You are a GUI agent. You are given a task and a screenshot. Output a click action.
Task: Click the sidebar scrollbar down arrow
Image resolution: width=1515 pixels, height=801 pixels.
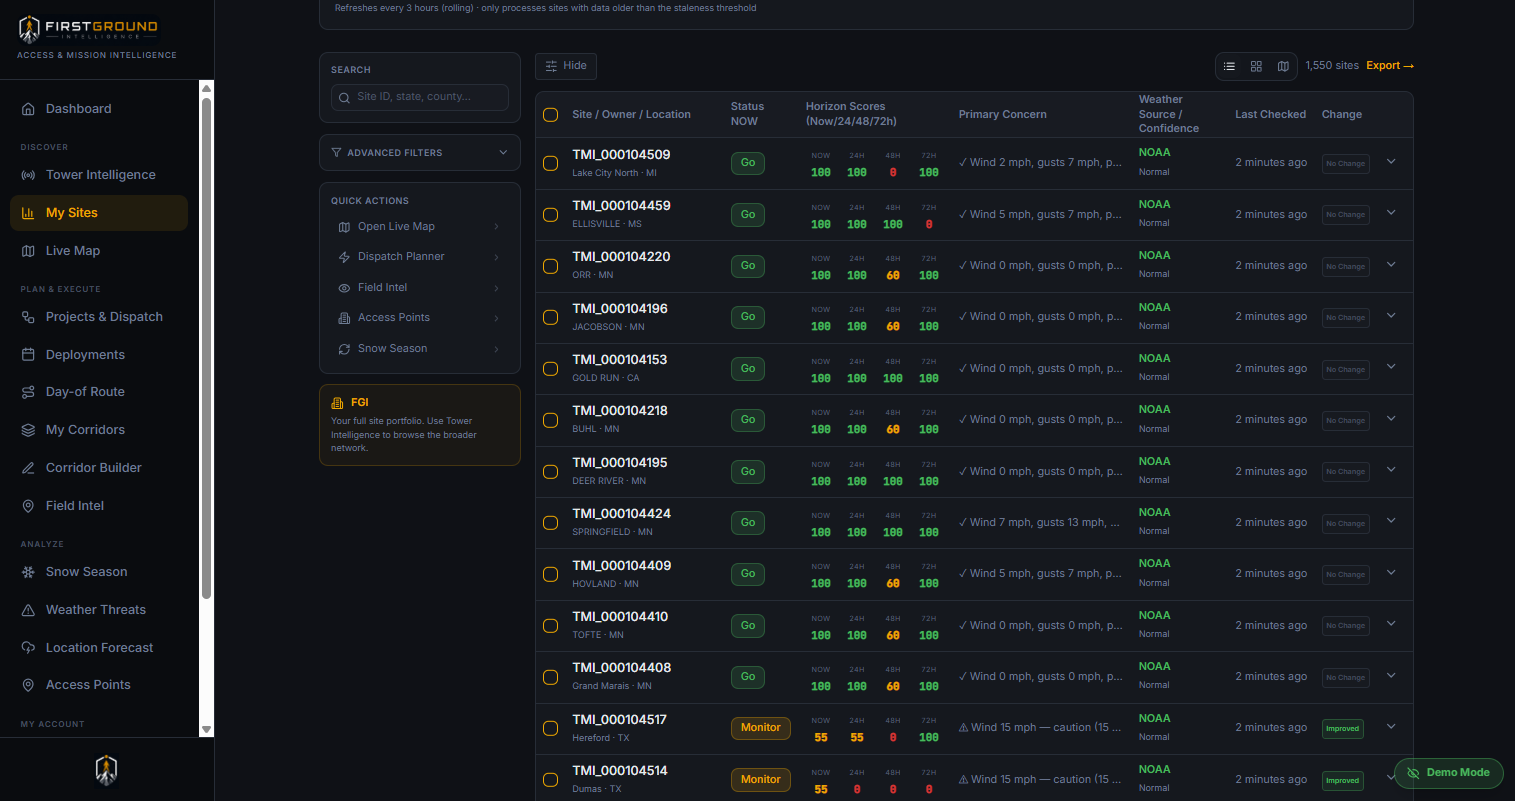(206, 730)
